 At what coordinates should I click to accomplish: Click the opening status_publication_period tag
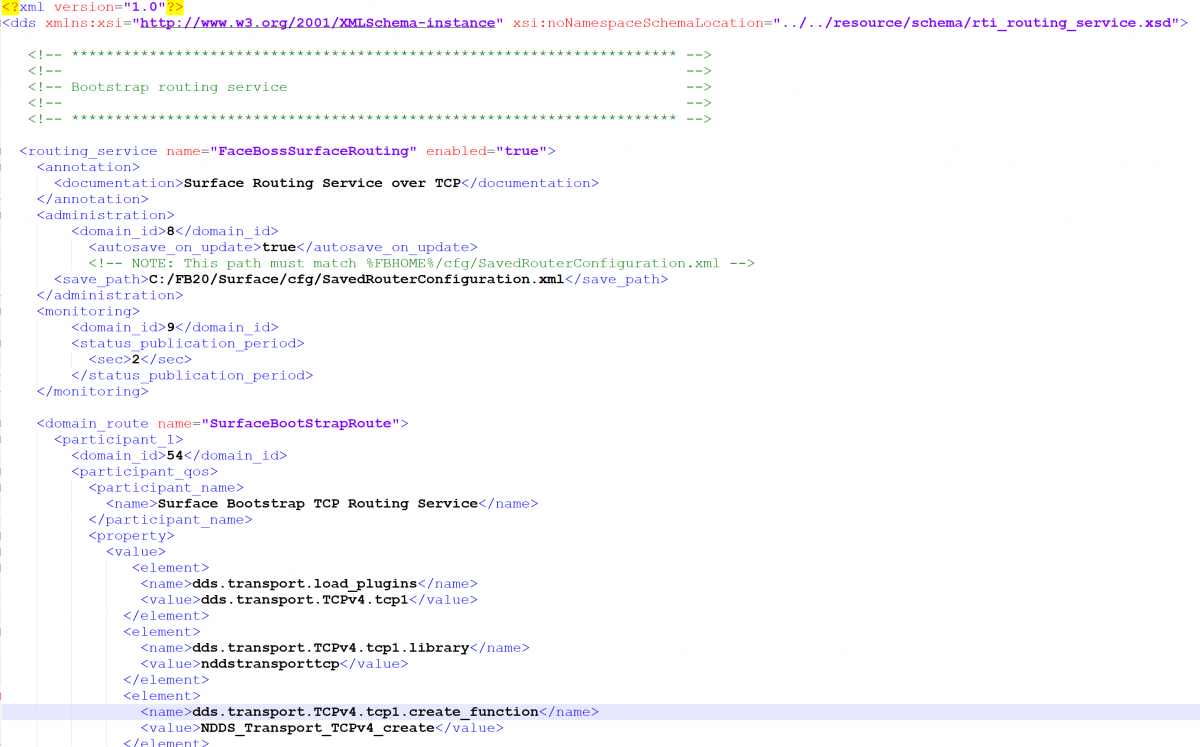pos(188,343)
